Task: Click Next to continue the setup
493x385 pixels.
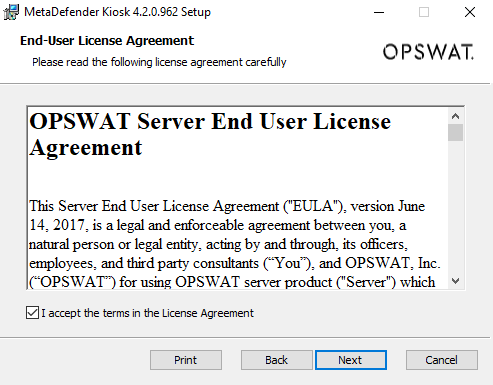Action: pos(351,360)
